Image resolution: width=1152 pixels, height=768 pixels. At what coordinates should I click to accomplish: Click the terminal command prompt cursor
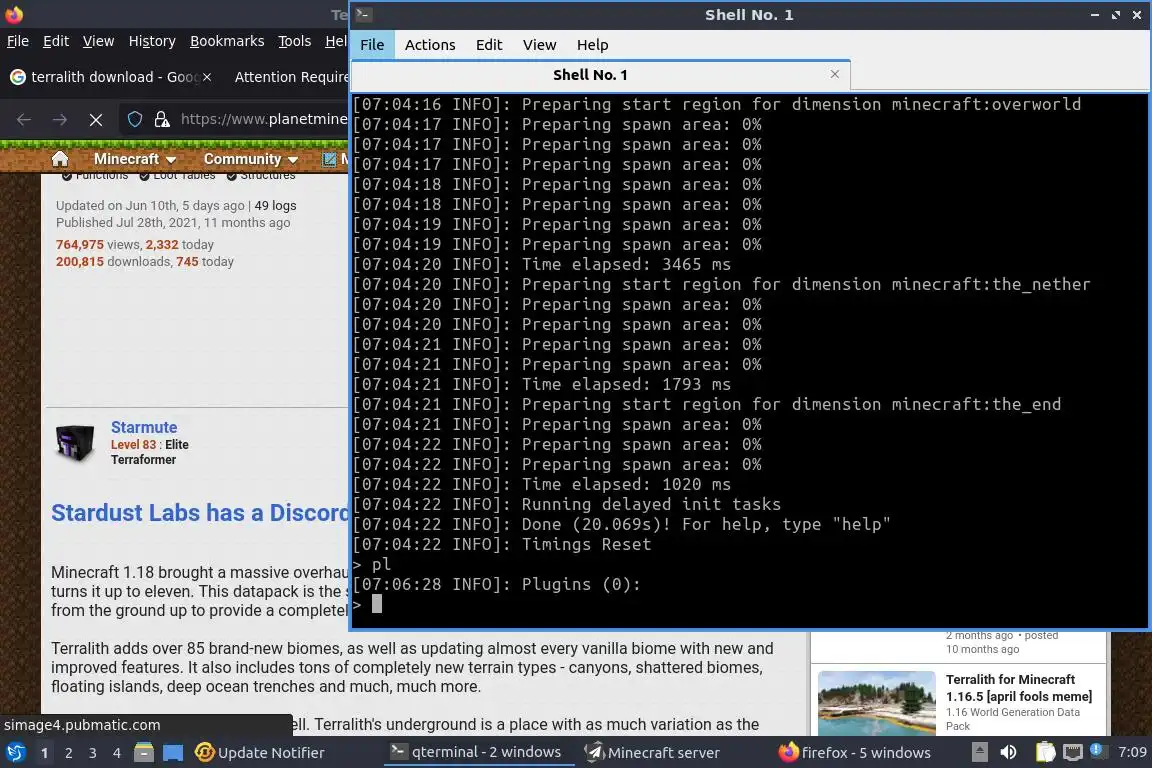[376, 604]
